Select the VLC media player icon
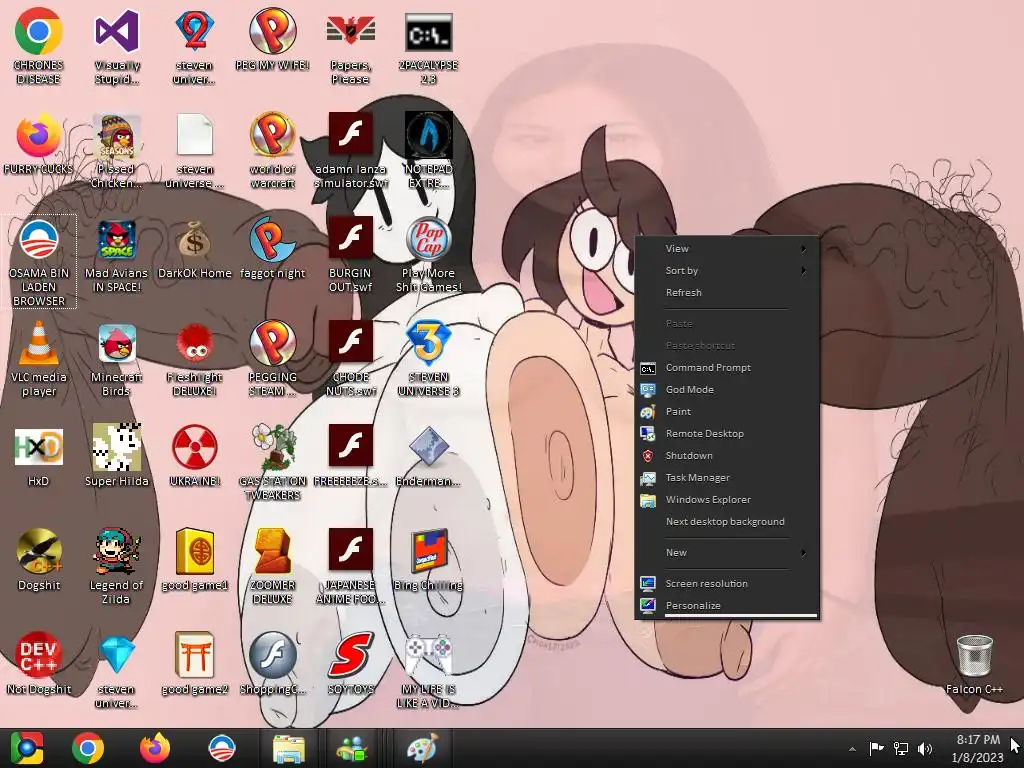This screenshot has width=1024, height=768. point(39,344)
